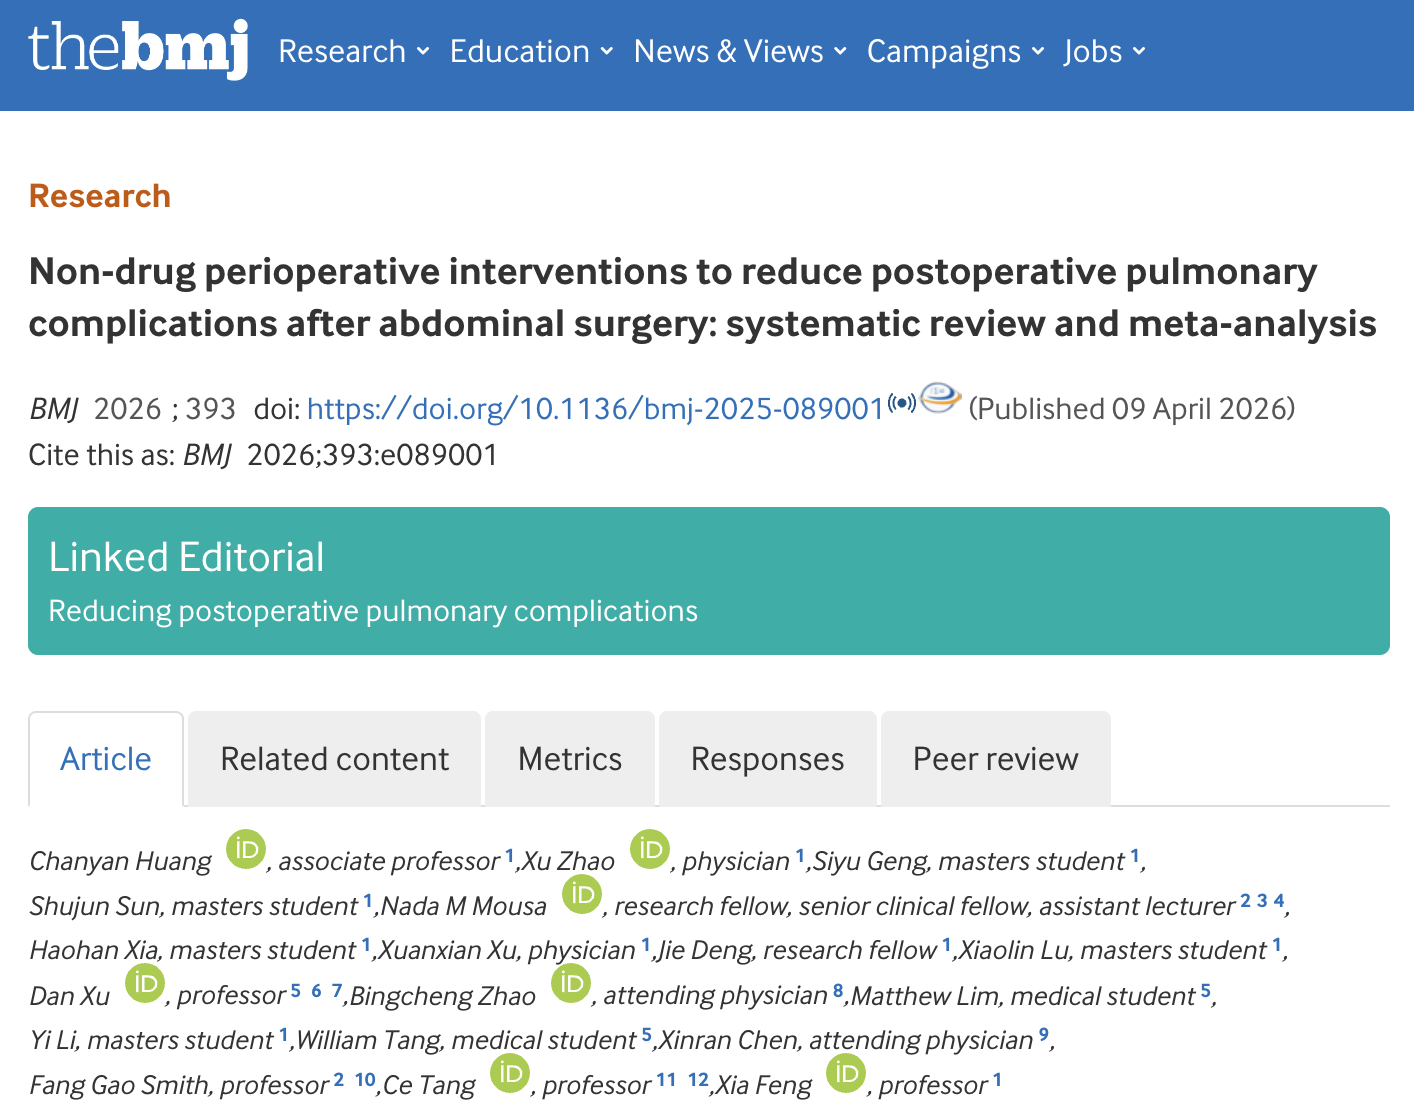Click the BMJ logo

pos(138,50)
